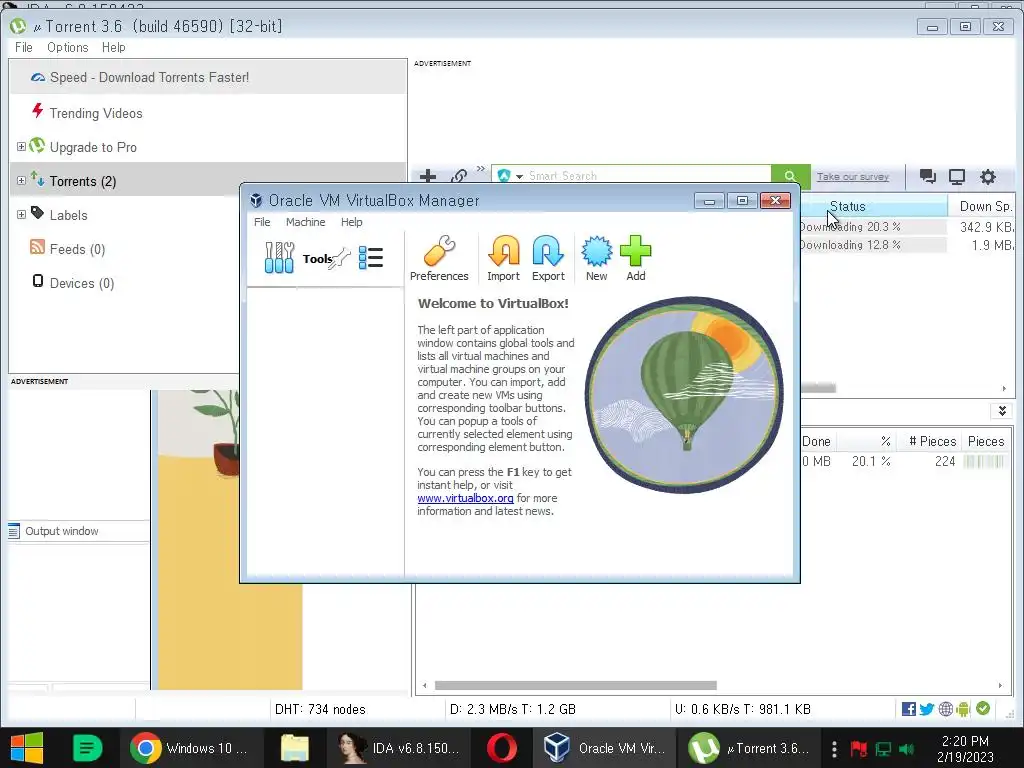Click the Smart Search input field
Image resolution: width=1024 pixels, height=768 pixels.
647,176
